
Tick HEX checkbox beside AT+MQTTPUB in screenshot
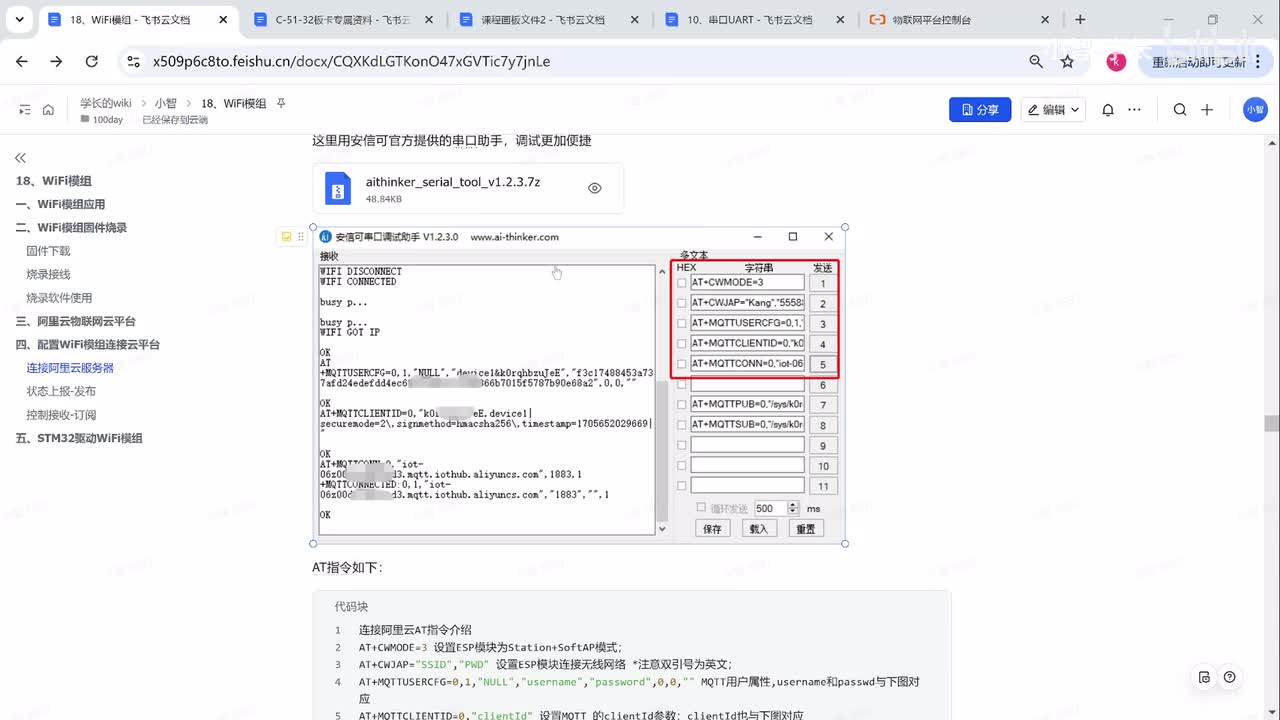[x=682, y=405]
